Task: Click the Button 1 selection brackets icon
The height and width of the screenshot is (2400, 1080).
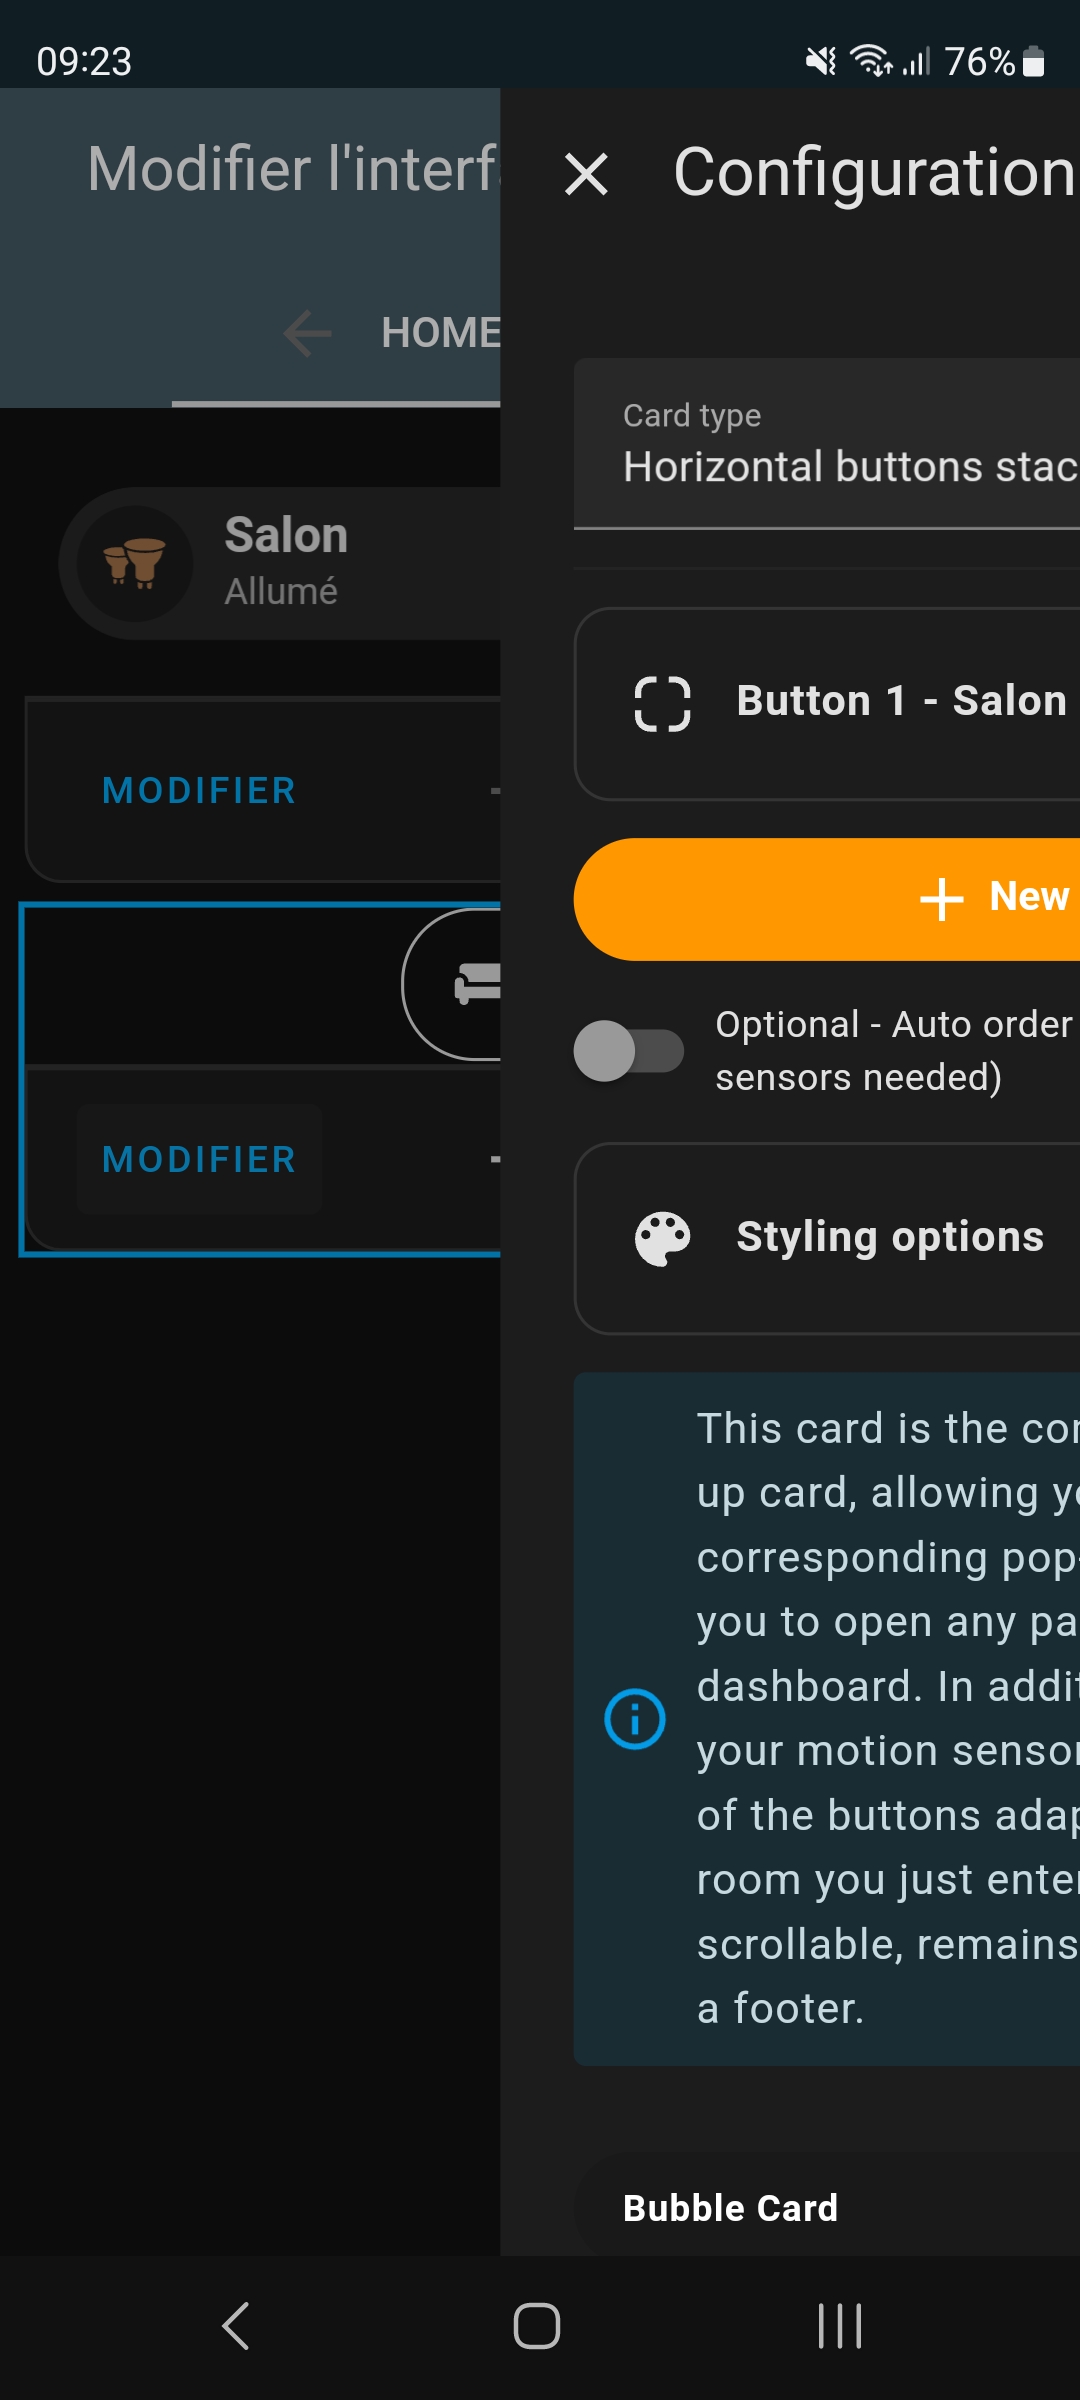Action: 662,704
